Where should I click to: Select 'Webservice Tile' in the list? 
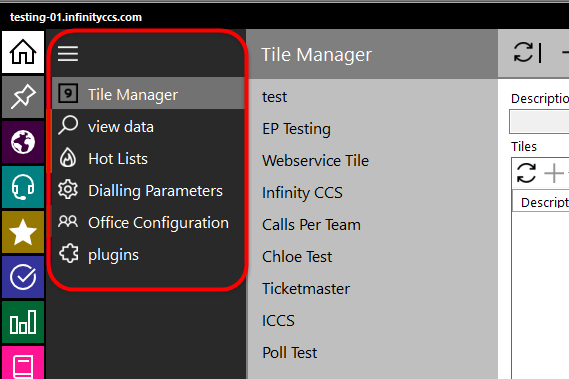coord(372,160)
